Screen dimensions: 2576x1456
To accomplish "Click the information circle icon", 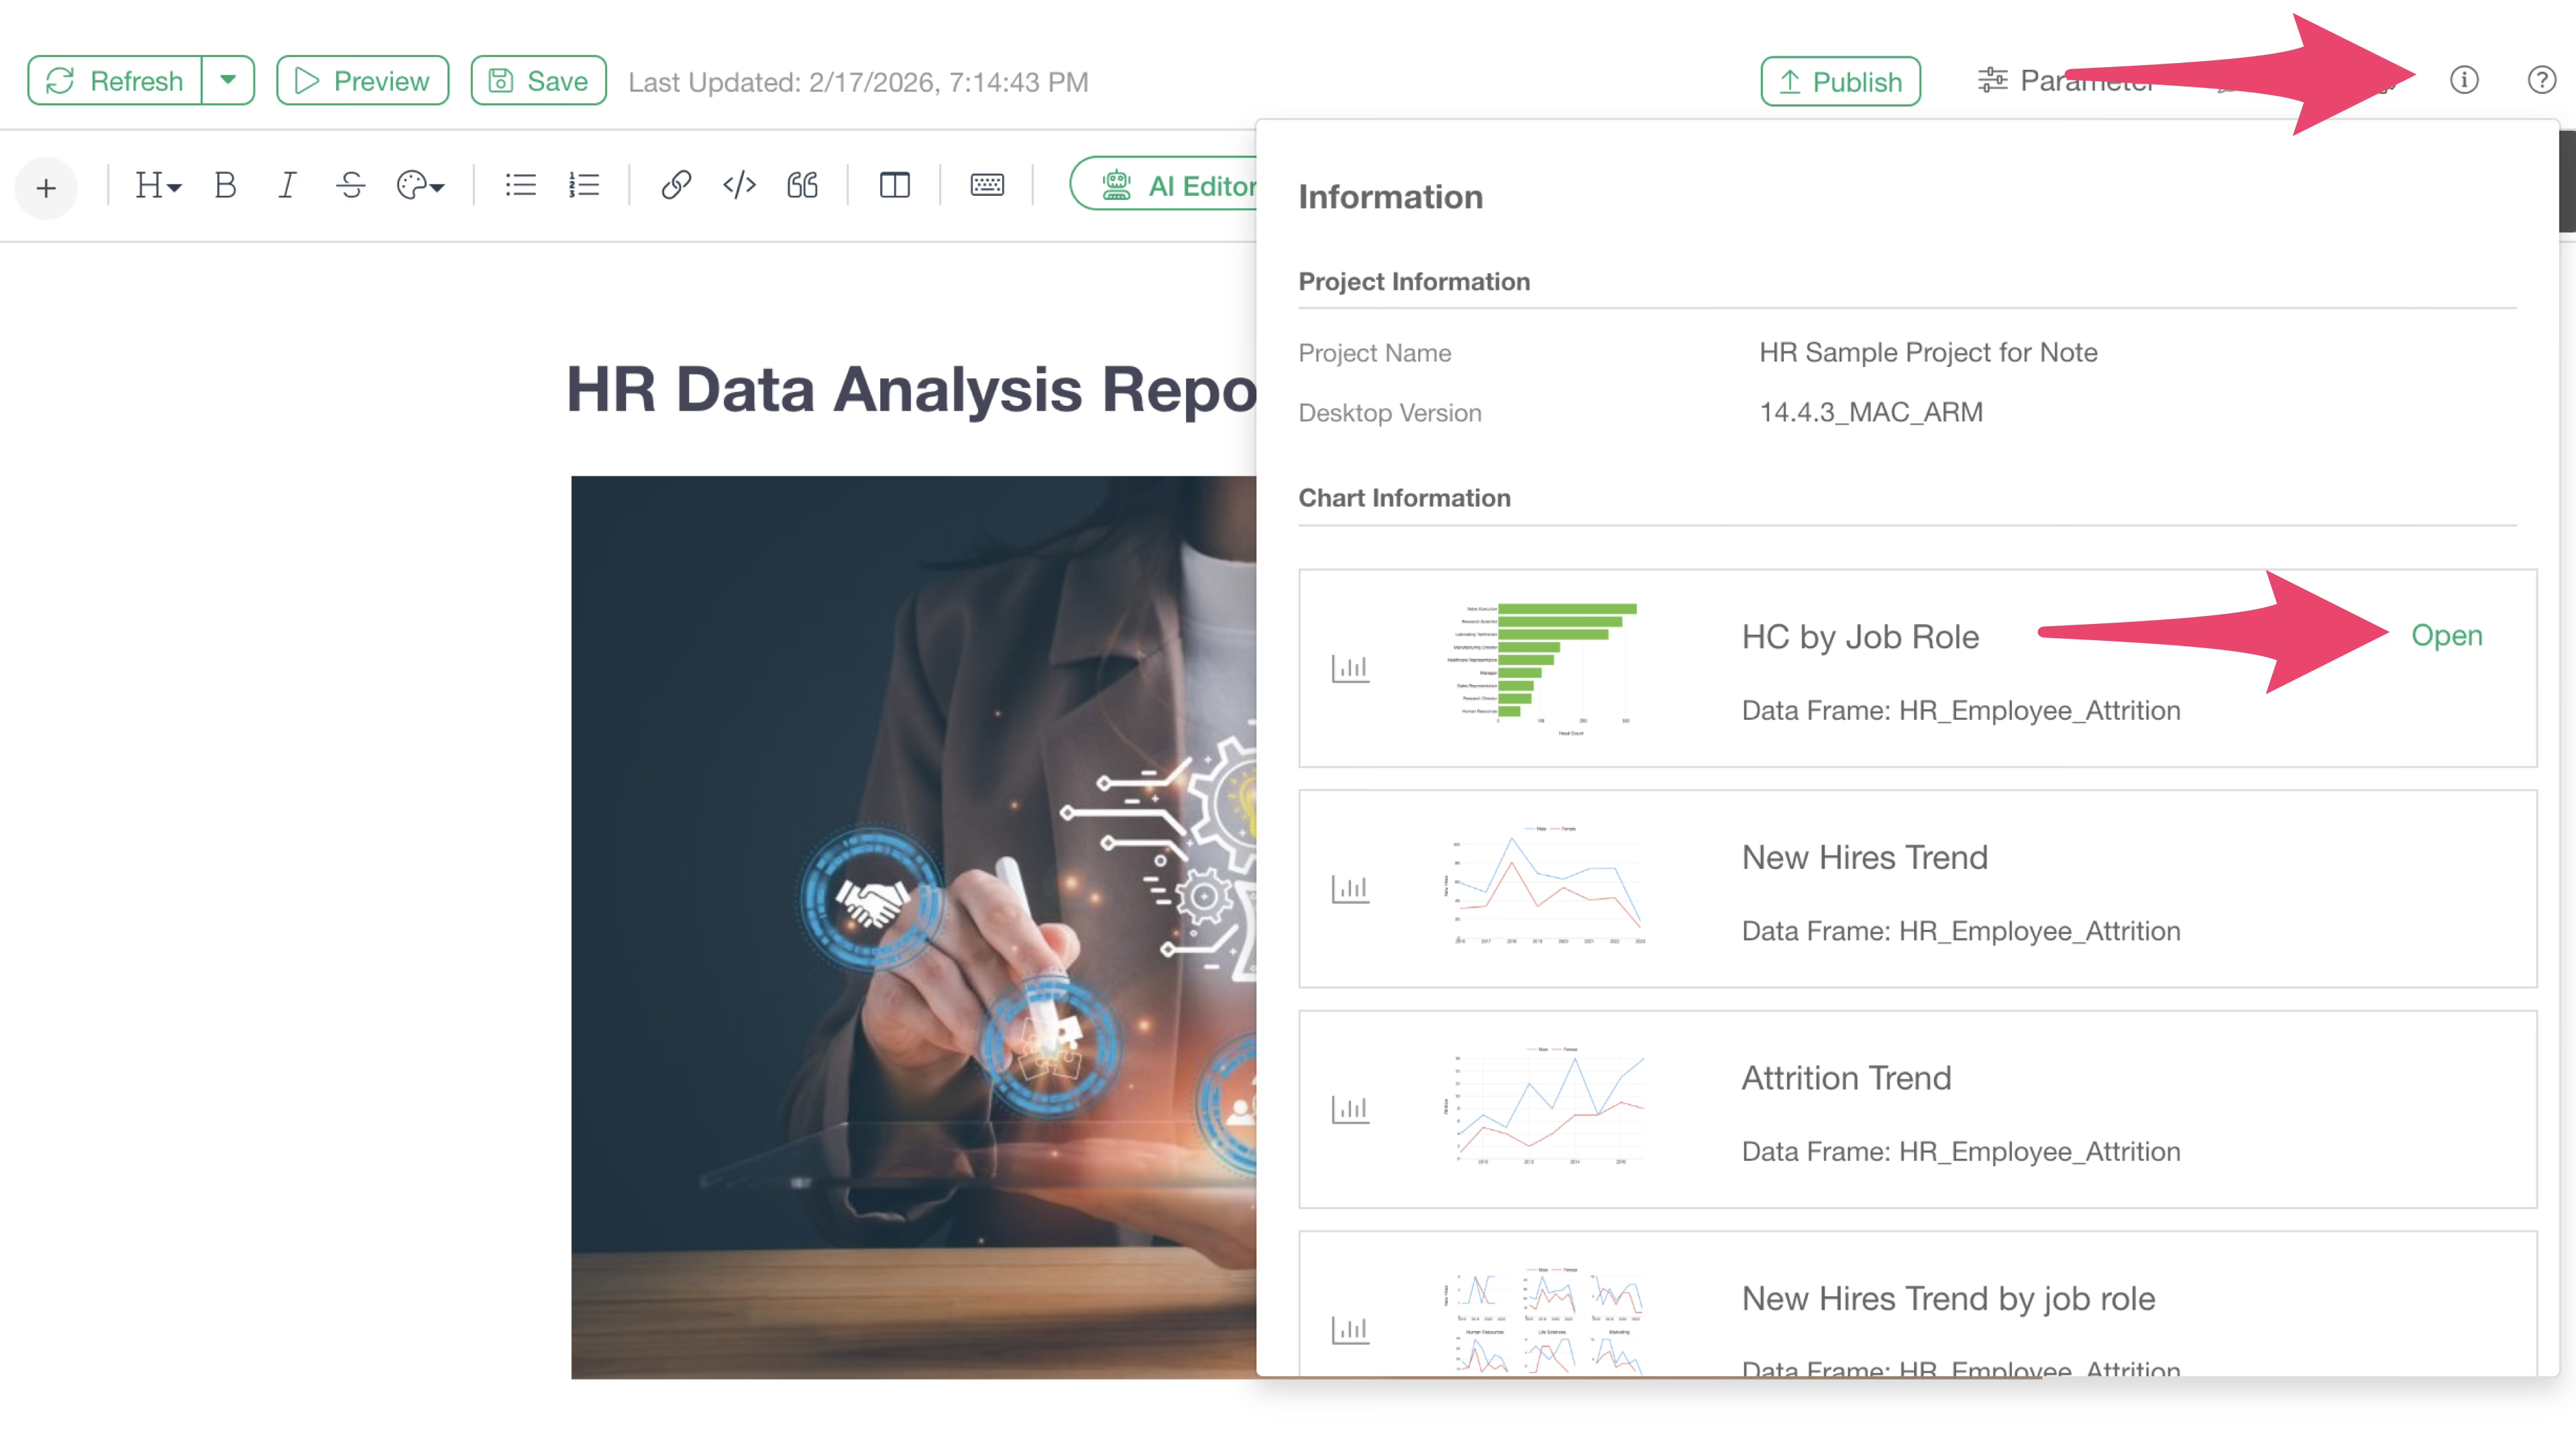I will [2464, 80].
